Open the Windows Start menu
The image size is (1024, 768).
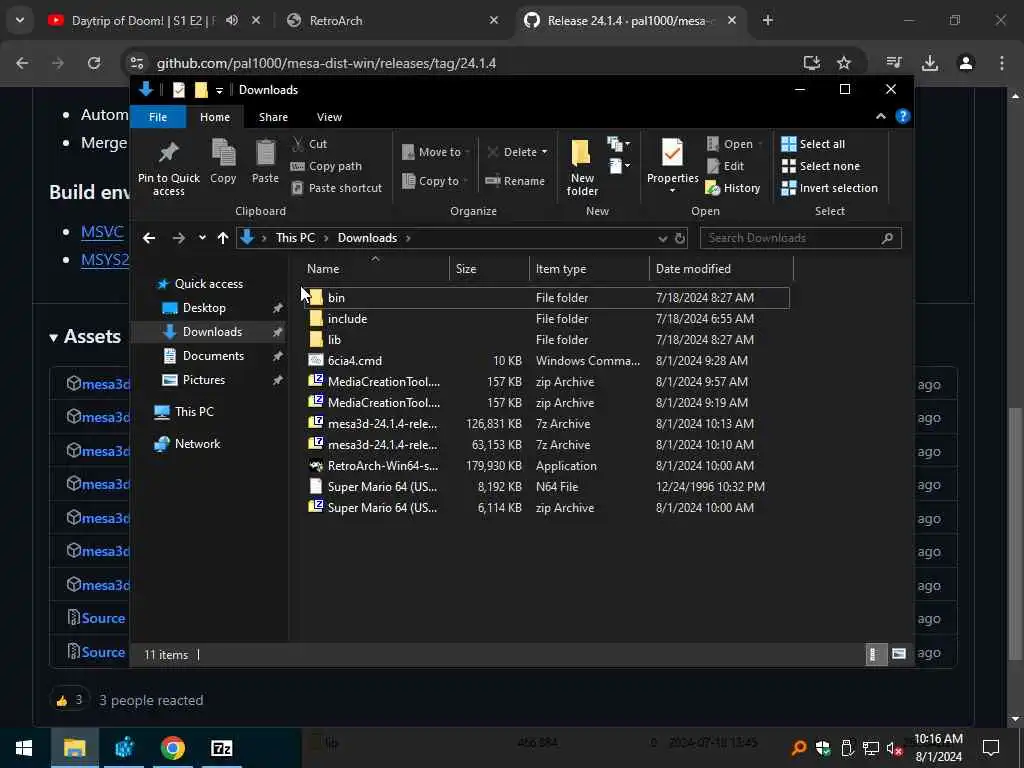[24, 748]
